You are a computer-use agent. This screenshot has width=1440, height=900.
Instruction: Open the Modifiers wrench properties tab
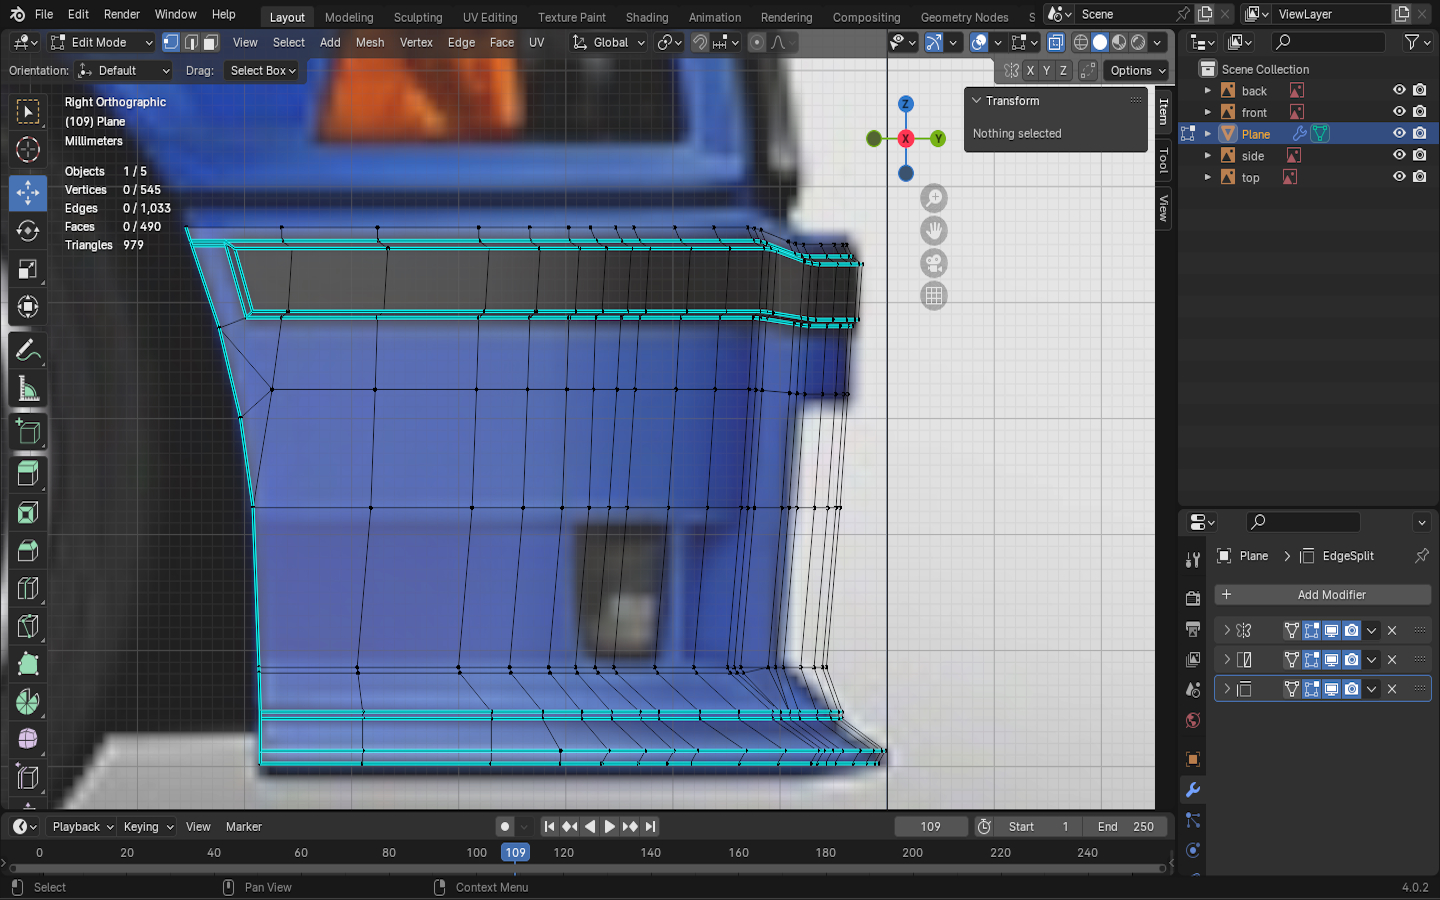(1193, 790)
